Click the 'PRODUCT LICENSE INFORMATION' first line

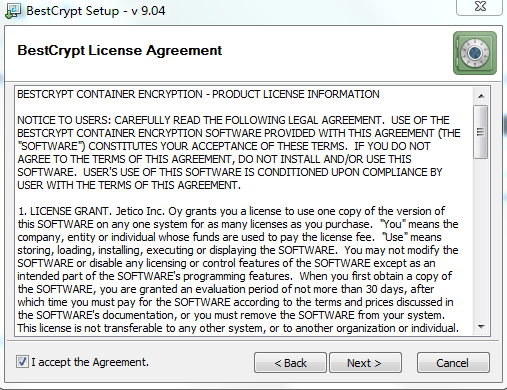[x=198, y=94]
